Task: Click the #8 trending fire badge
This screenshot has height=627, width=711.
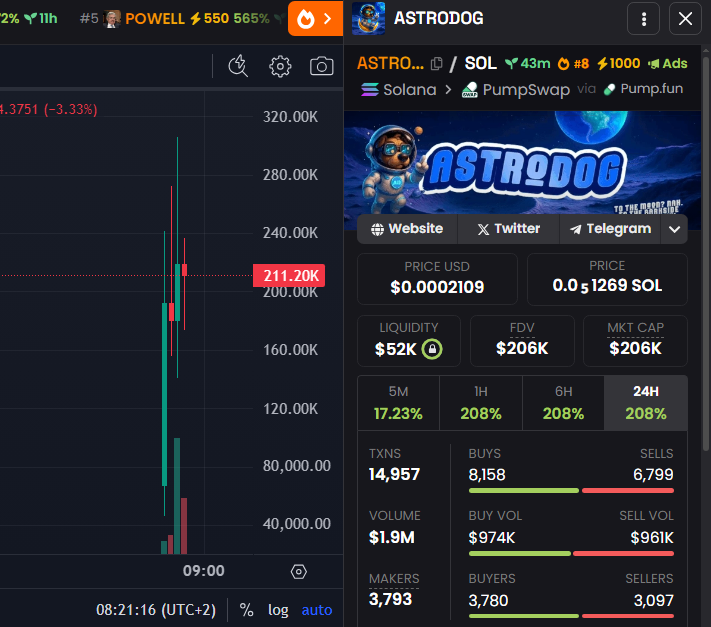Action: (573, 63)
